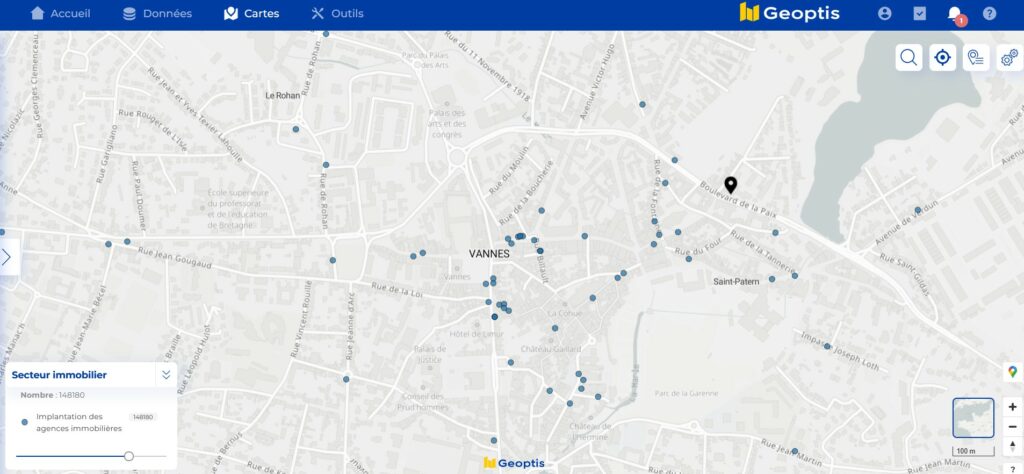Select the Cartes menu item
Viewport: 1024px width, 474px height.
click(x=251, y=14)
